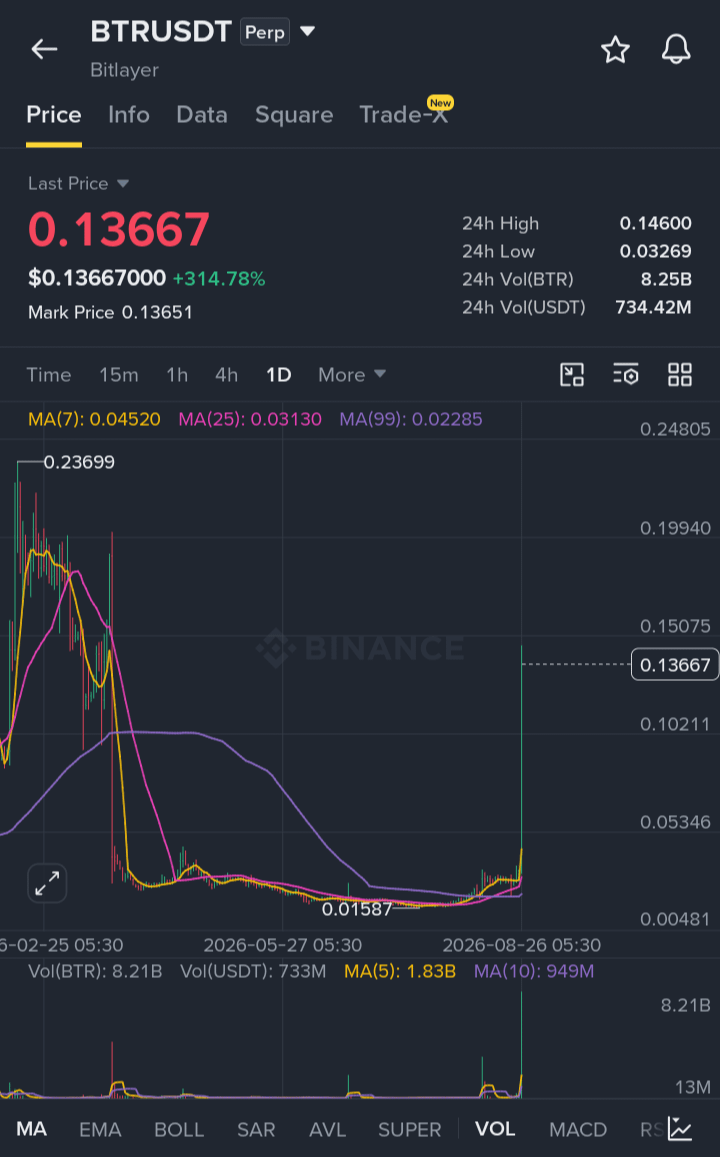
Task: Switch to the Info tab
Action: pos(129,115)
